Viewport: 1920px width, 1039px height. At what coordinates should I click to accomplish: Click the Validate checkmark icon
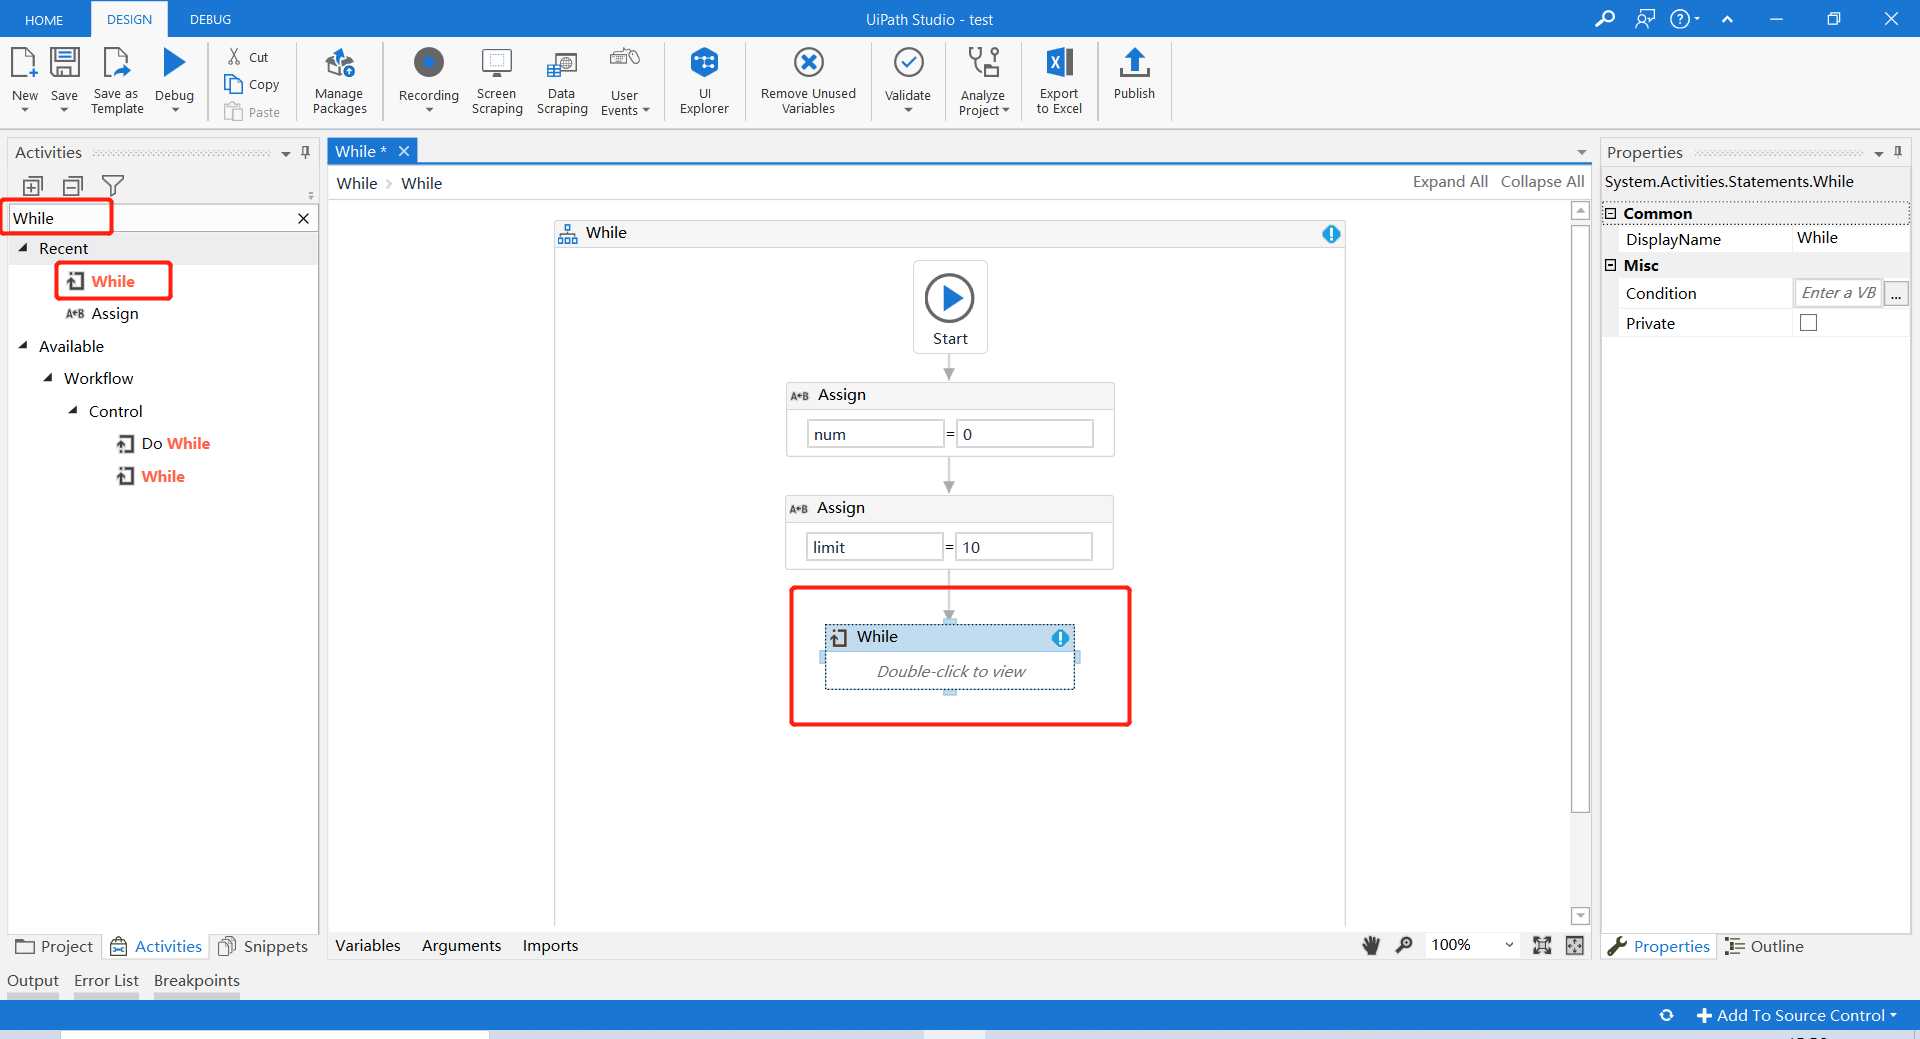point(908,63)
